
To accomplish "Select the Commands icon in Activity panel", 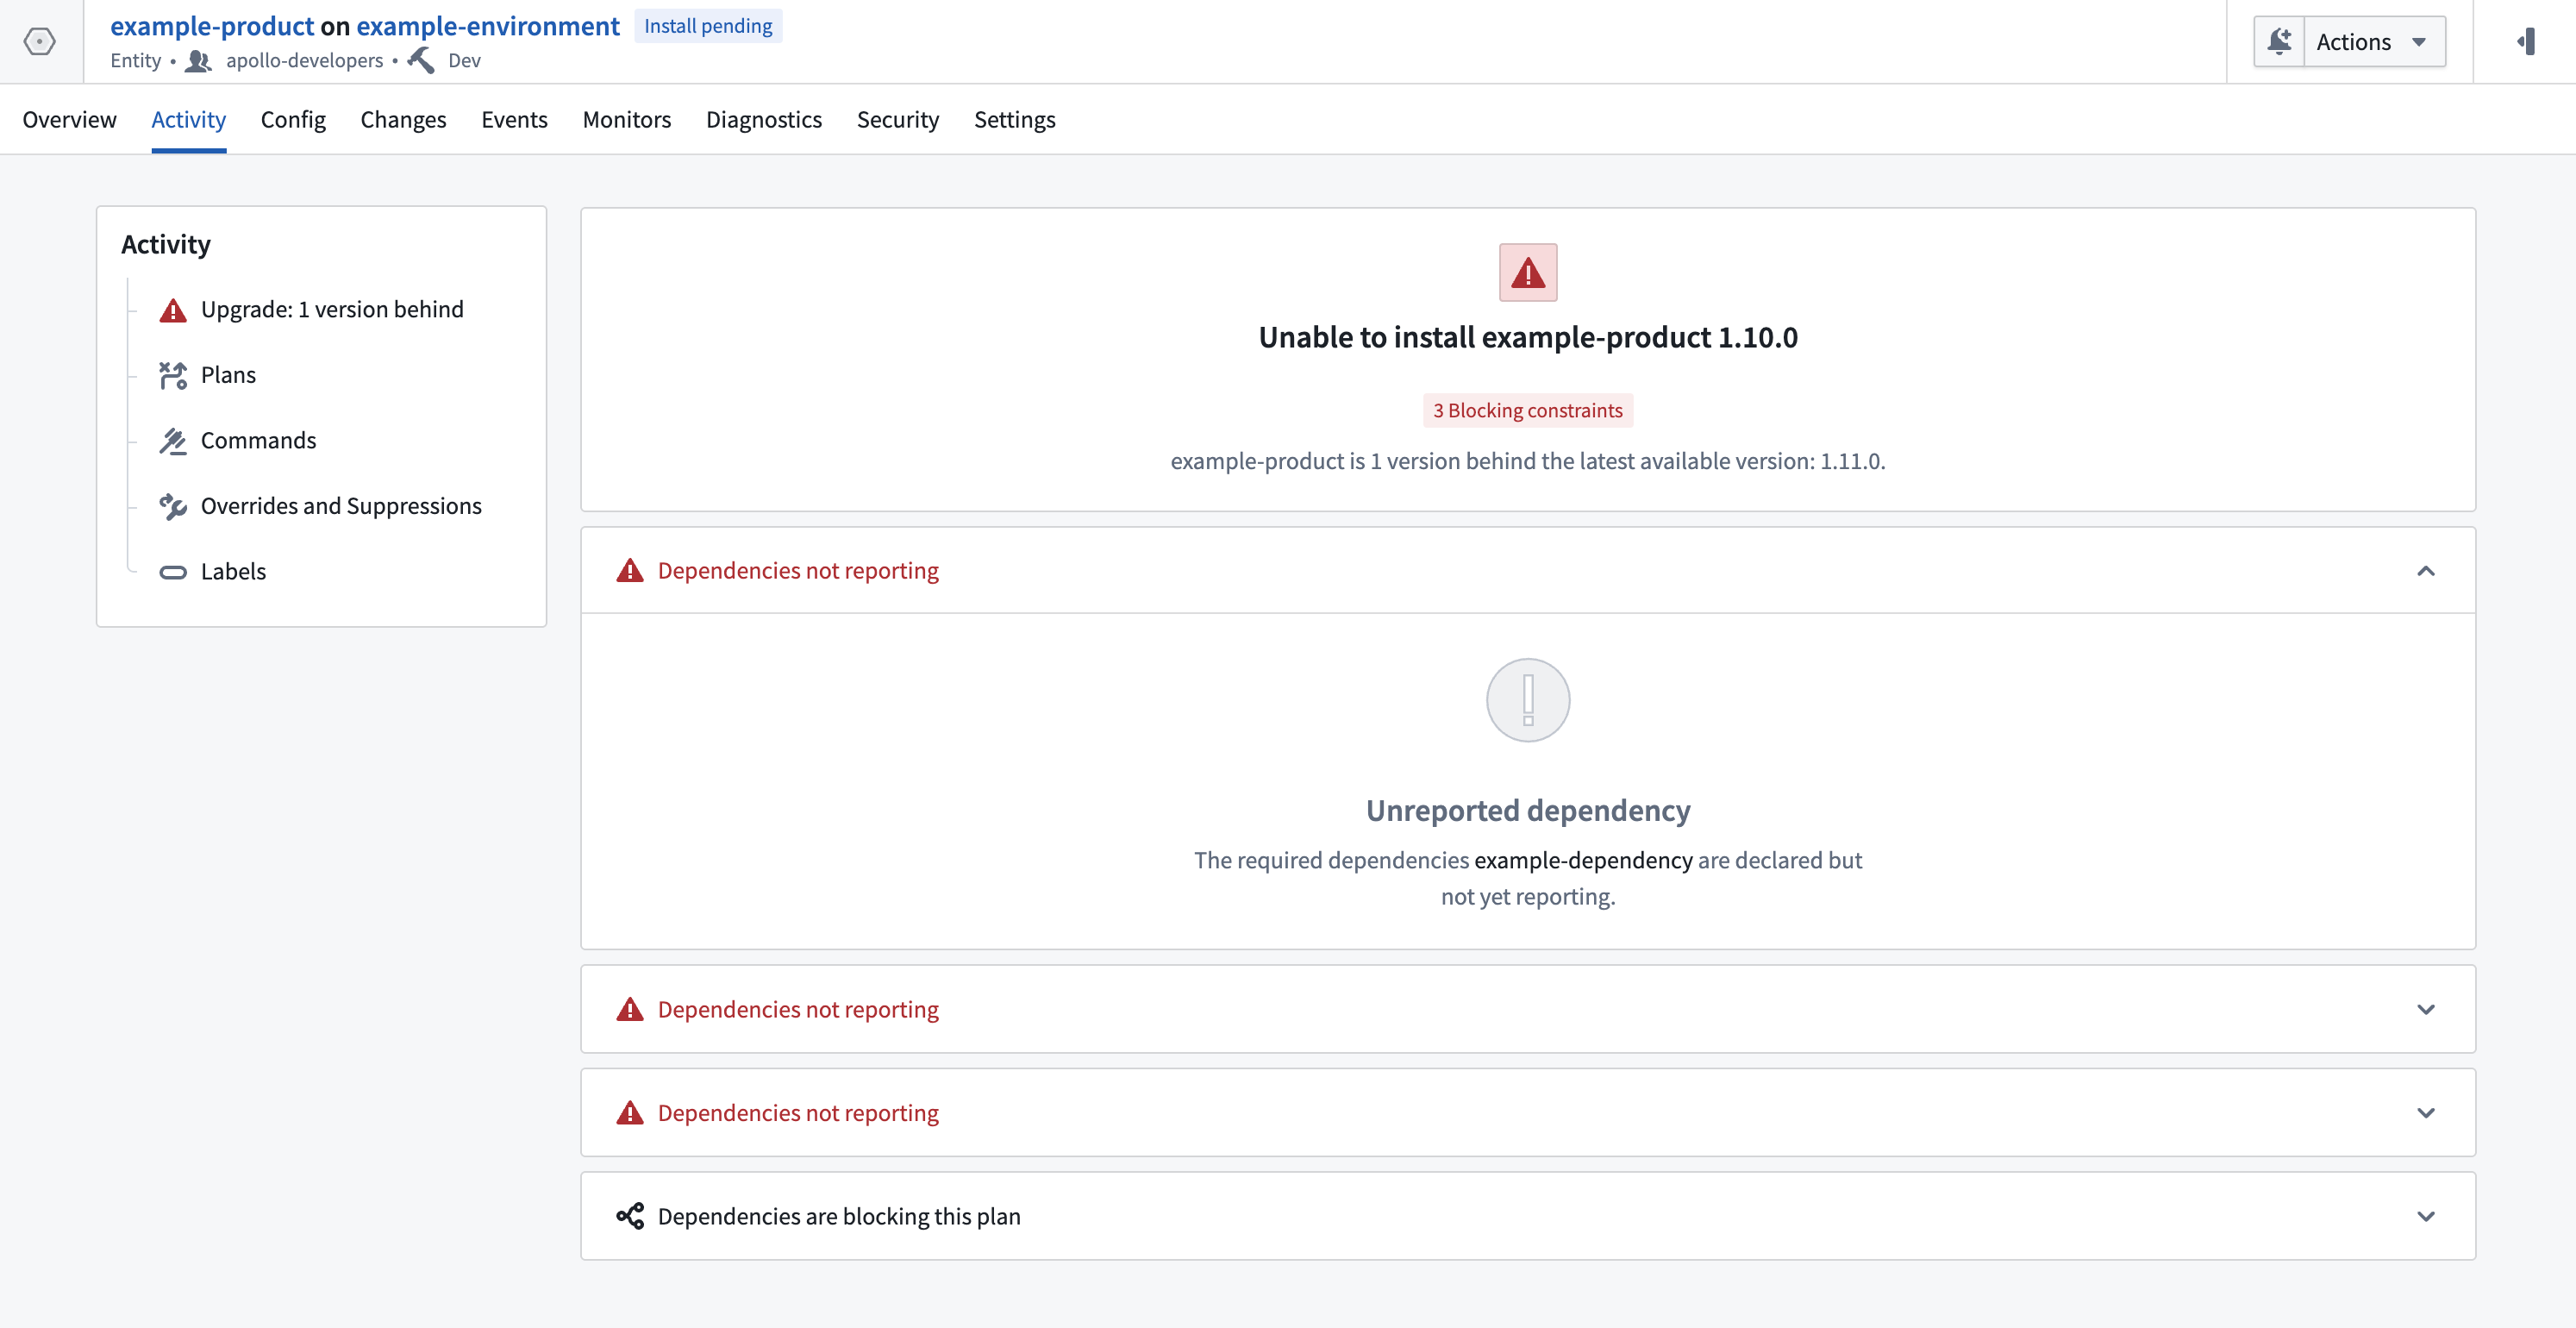I will [x=173, y=440].
